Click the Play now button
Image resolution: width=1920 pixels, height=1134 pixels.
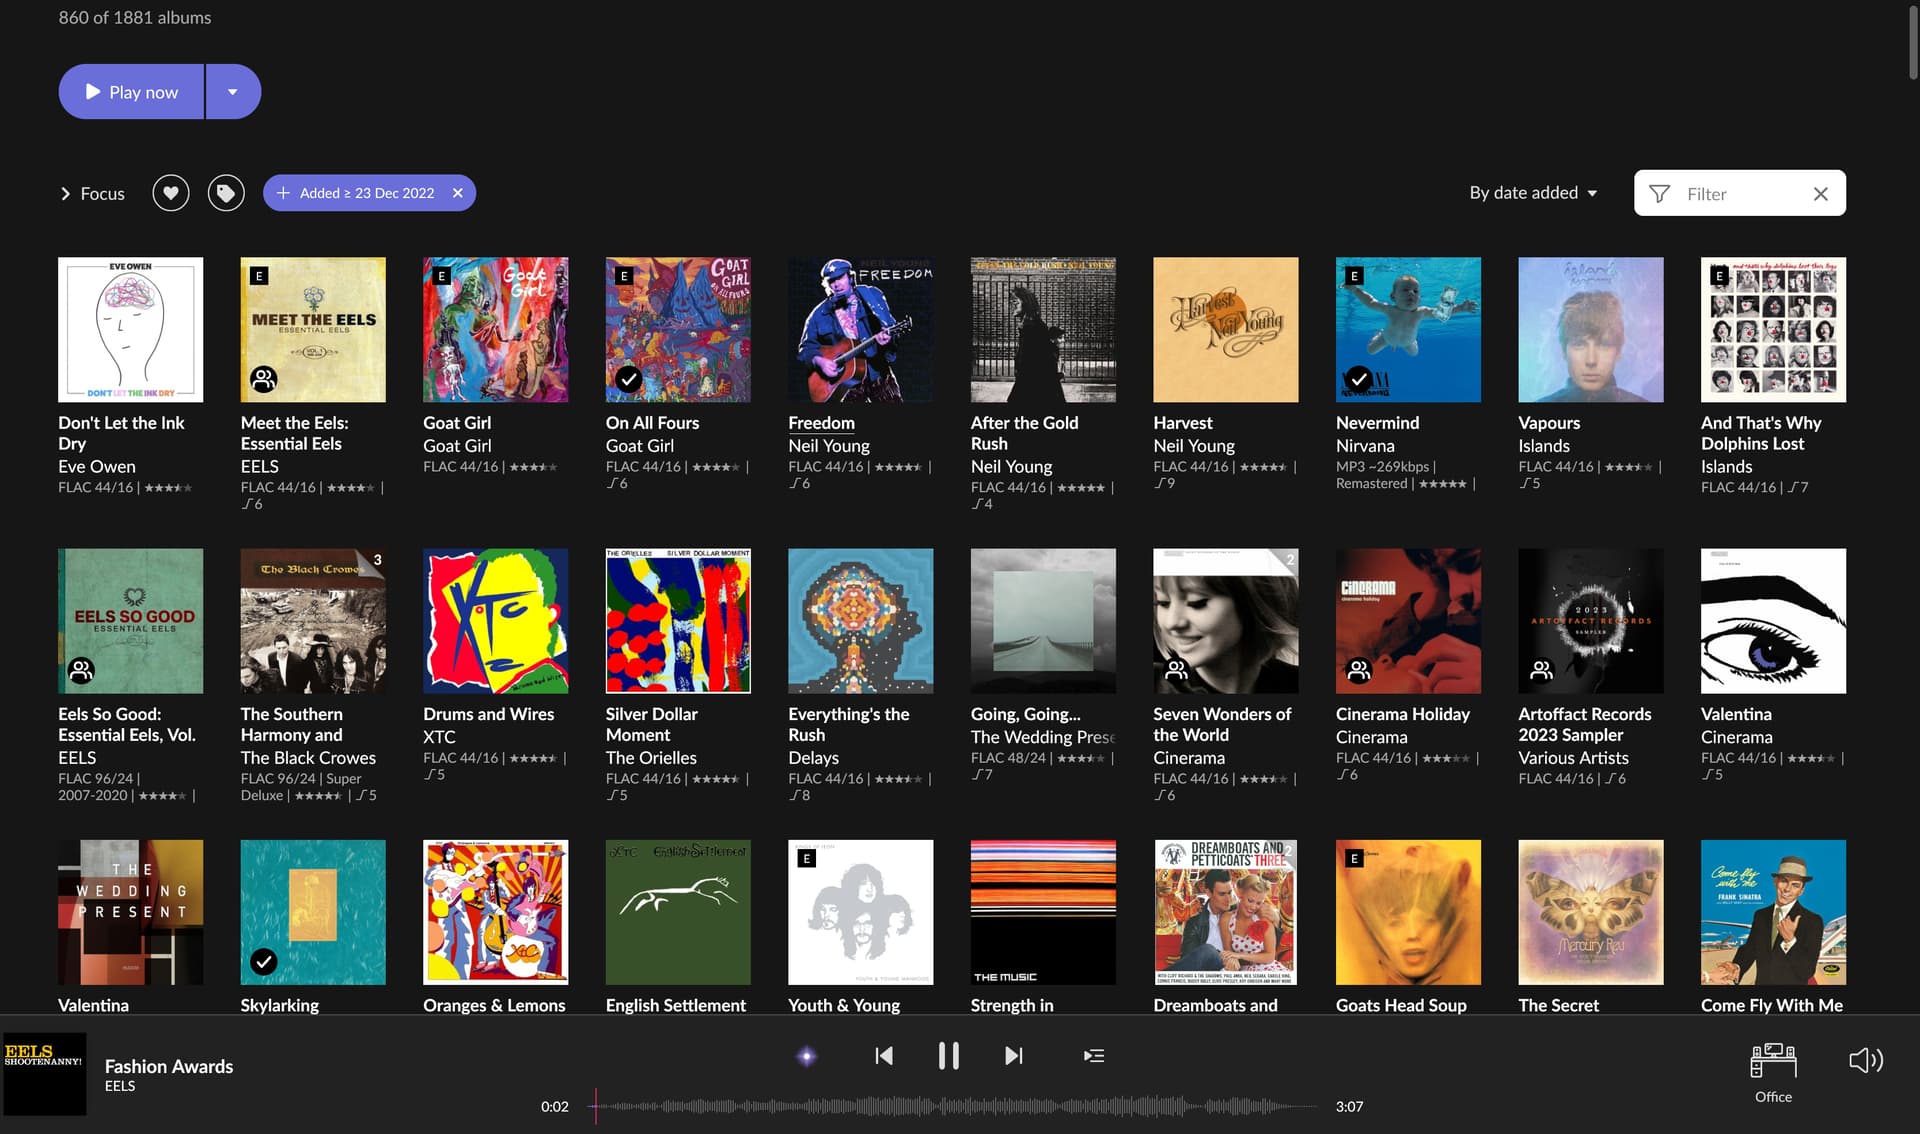click(x=131, y=92)
